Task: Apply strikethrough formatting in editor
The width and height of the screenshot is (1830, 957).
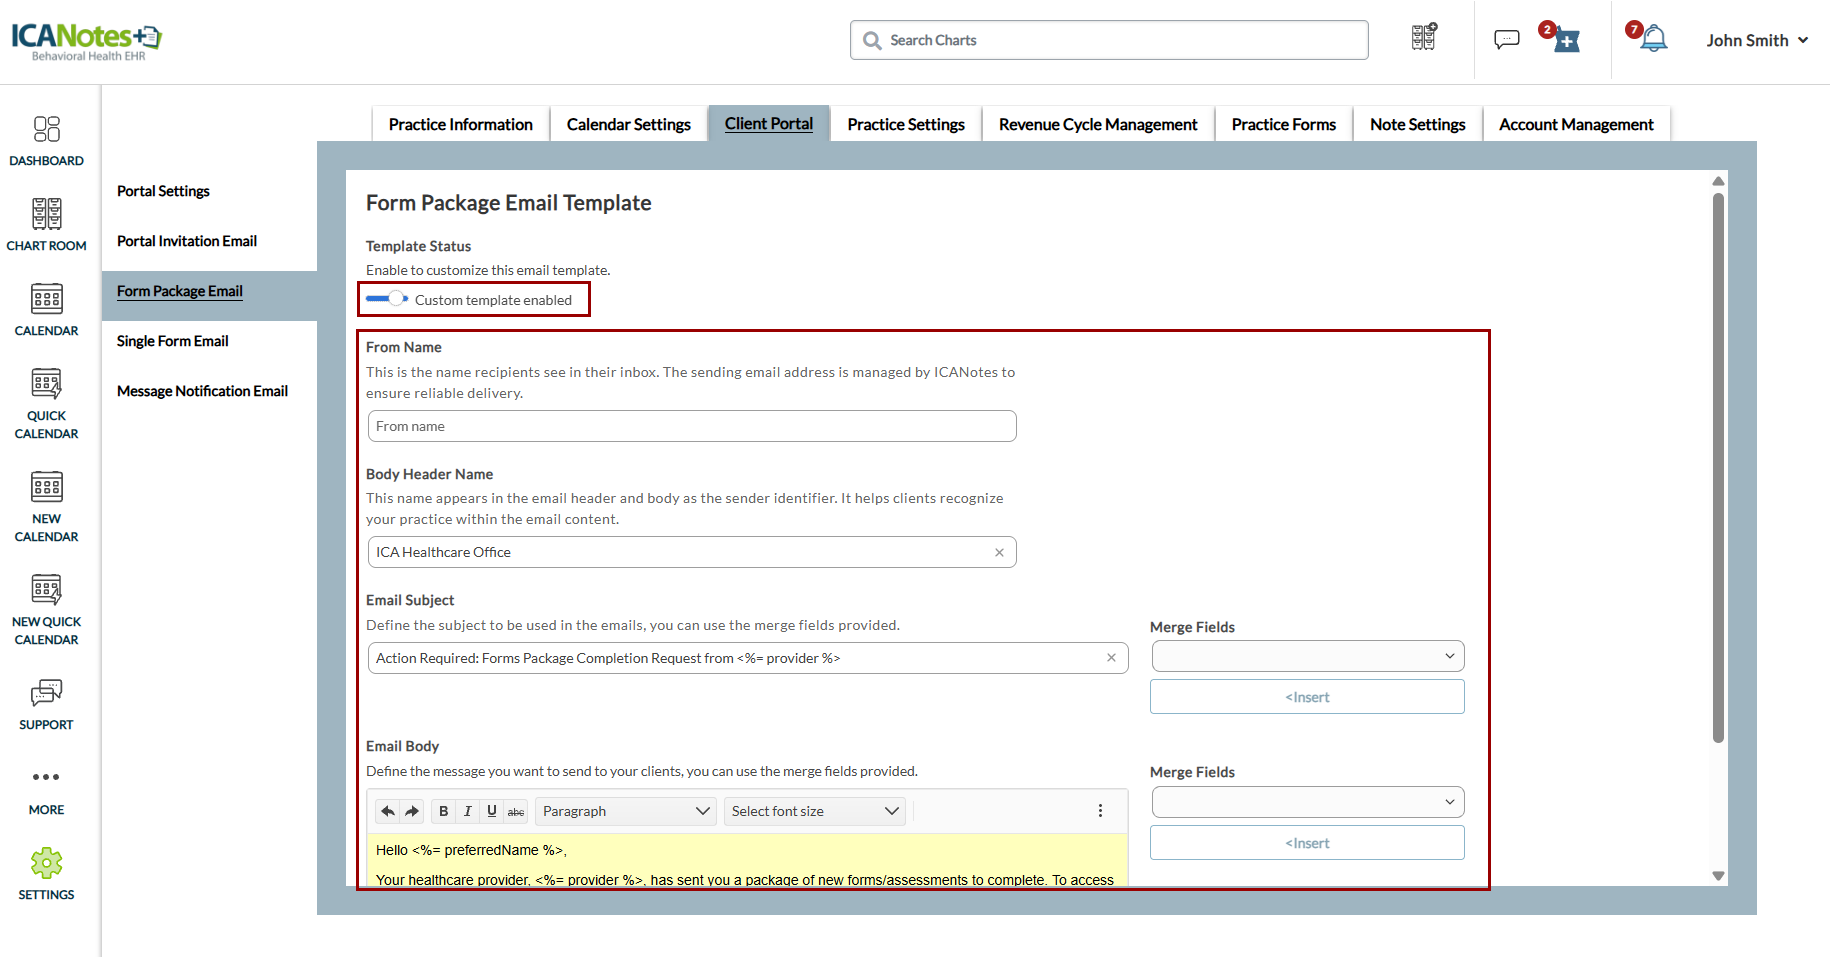Action: pyautogui.click(x=516, y=811)
